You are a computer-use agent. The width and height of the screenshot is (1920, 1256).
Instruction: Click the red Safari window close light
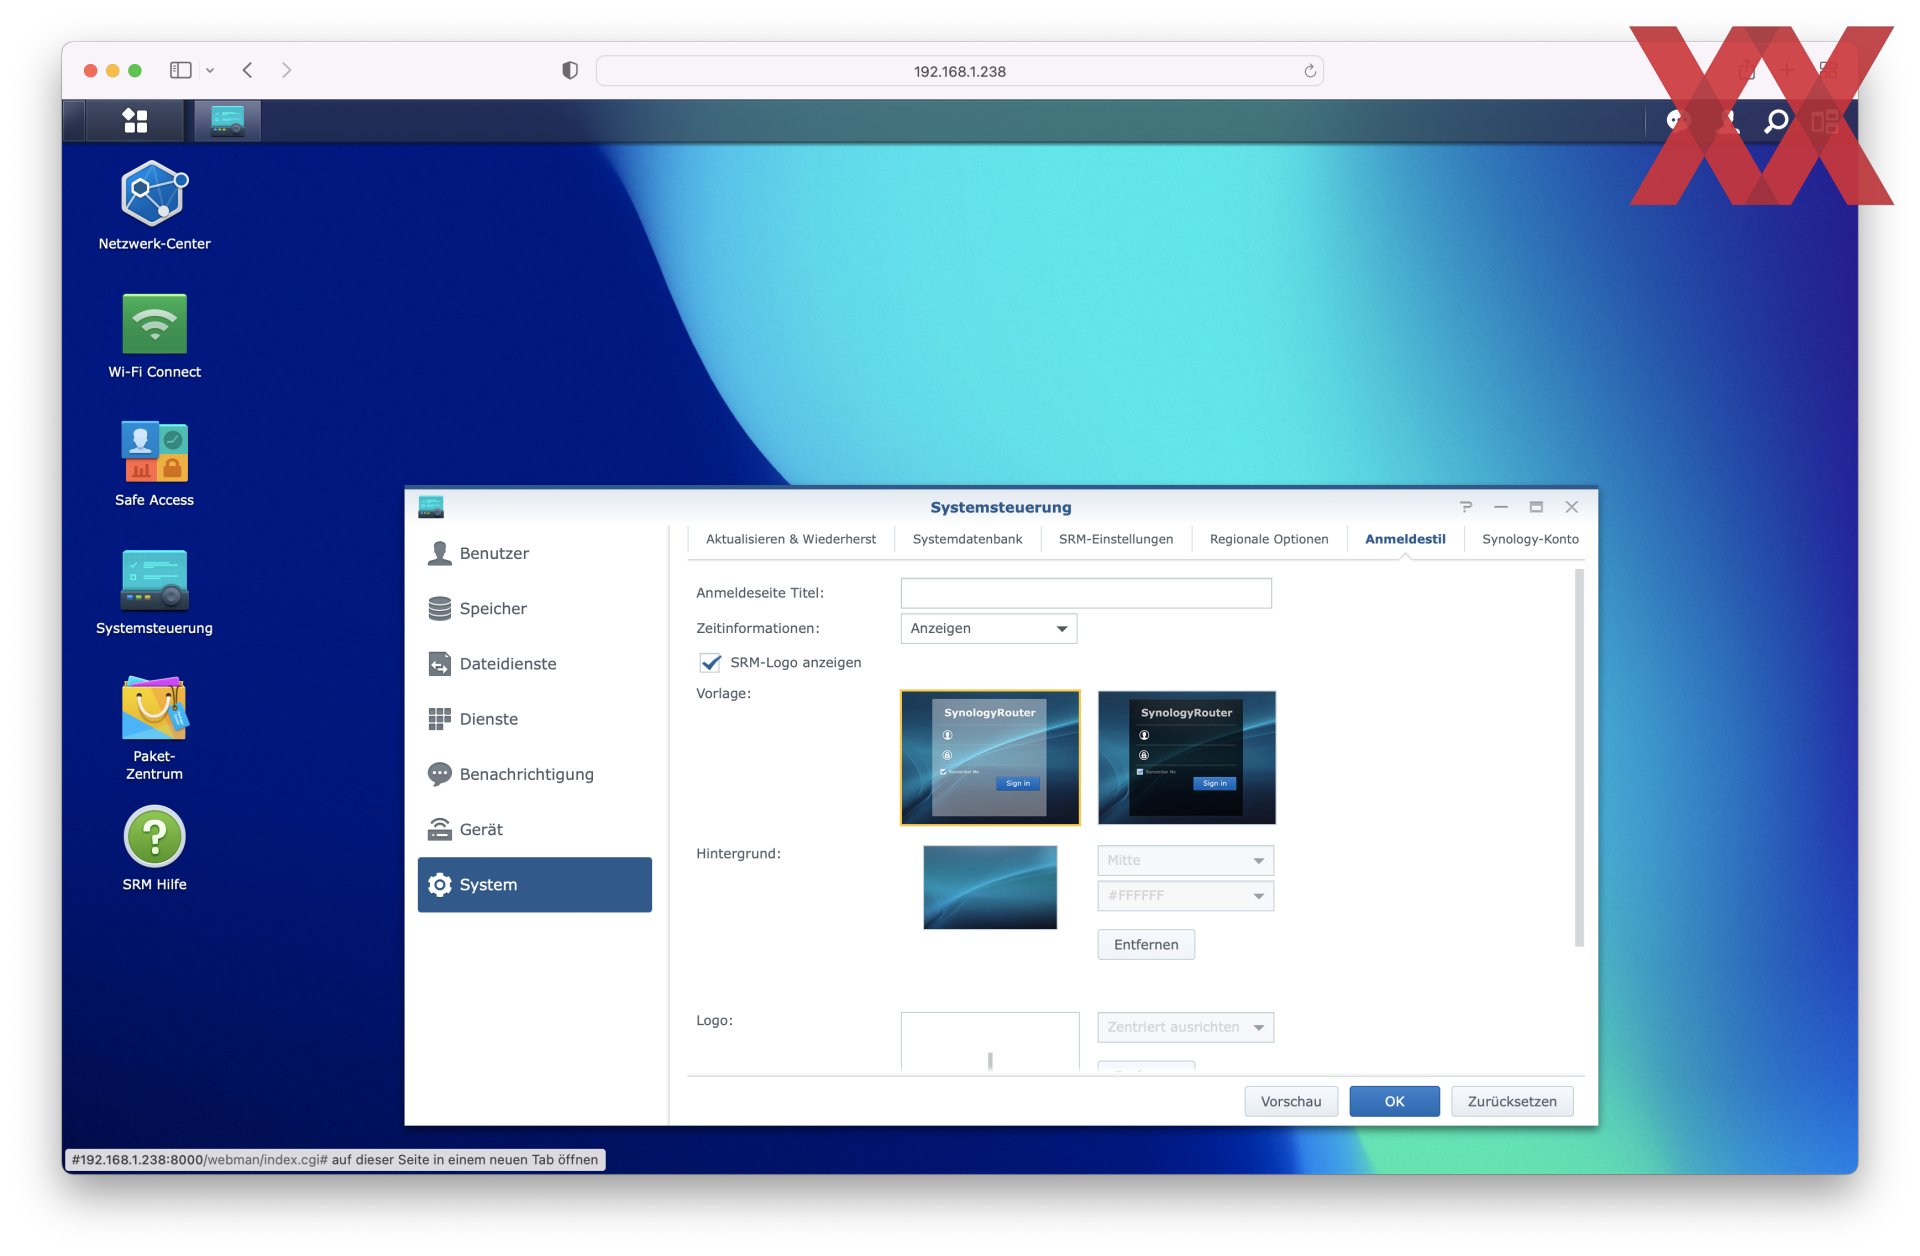[x=91, y=70]
